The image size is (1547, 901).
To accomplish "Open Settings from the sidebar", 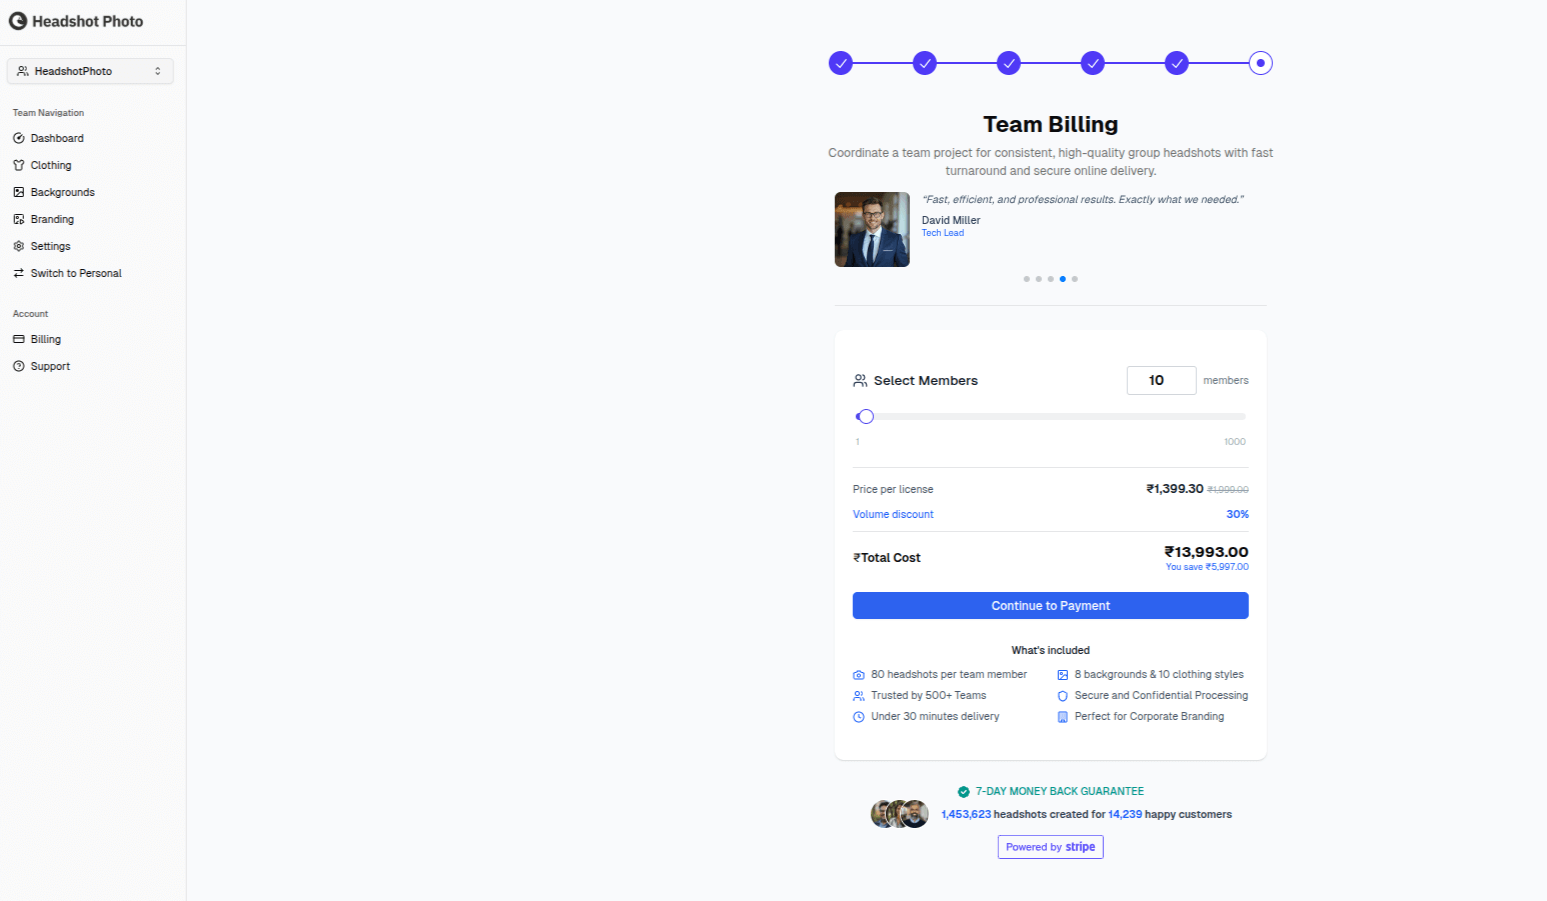I will tap(49, 246).
